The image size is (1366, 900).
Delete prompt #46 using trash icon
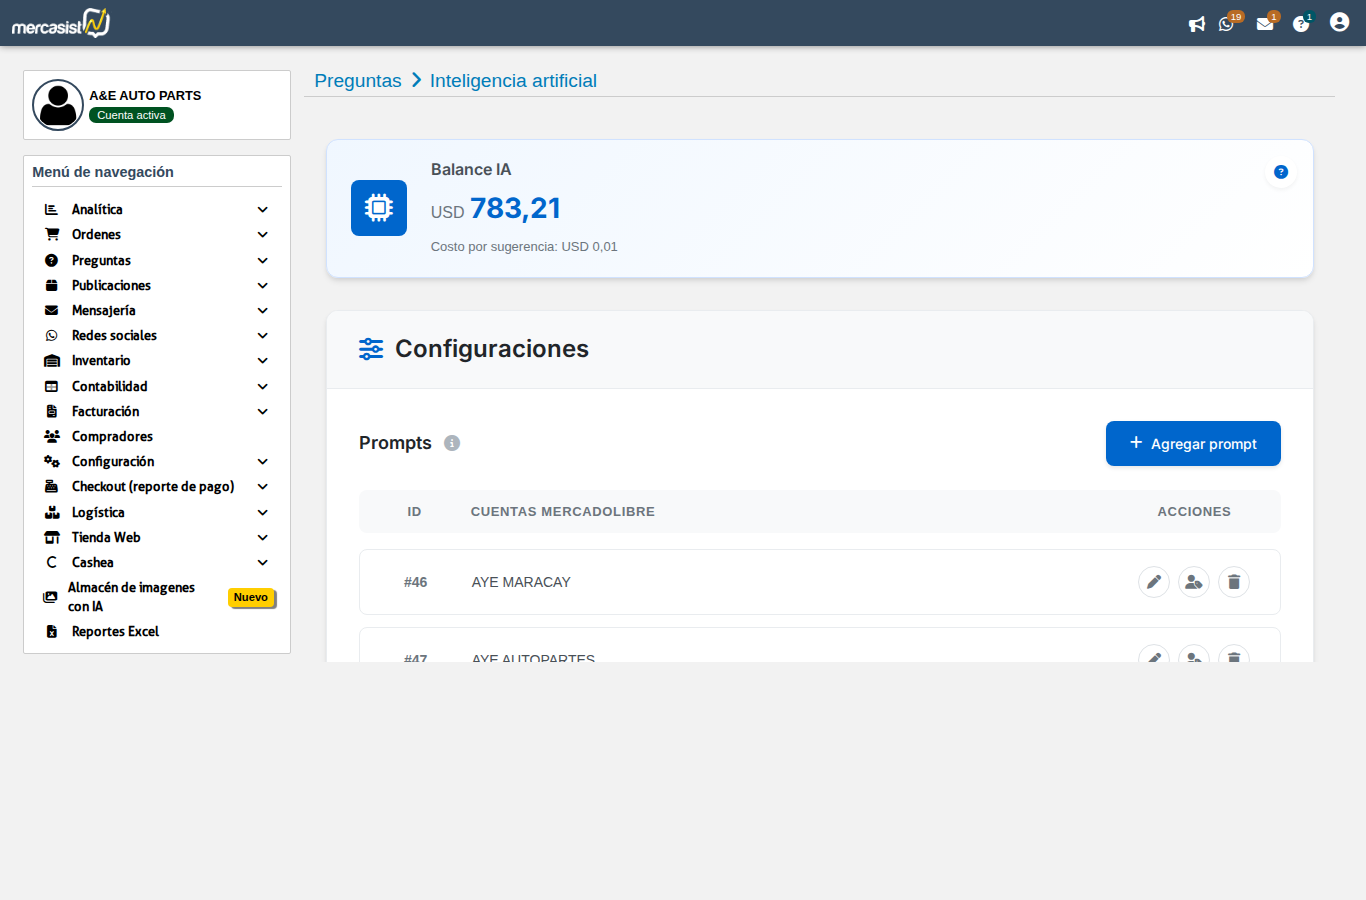pos(1234,582)
